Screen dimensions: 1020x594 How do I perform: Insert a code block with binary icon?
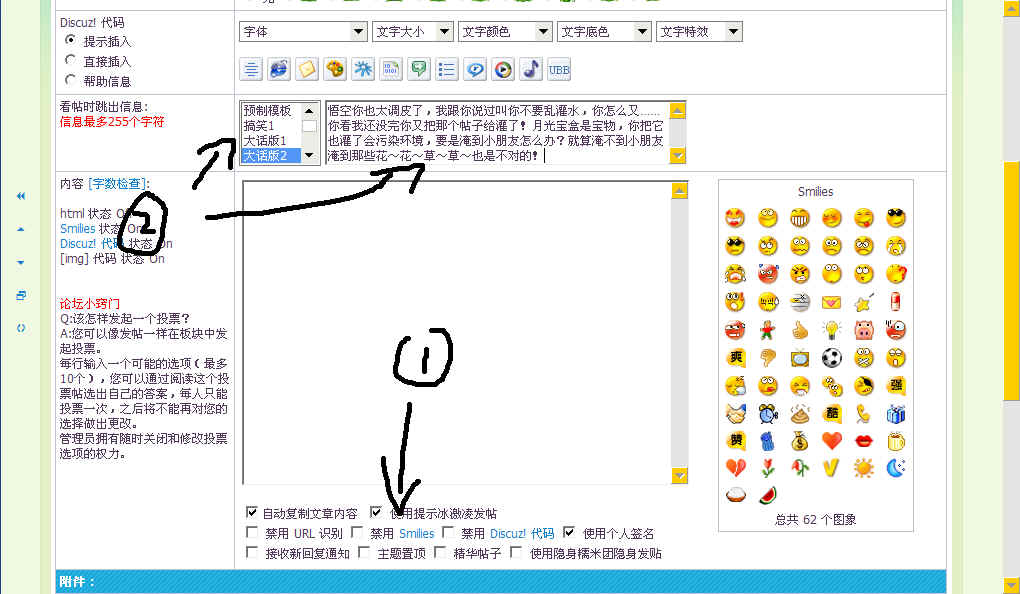[391, 69]
